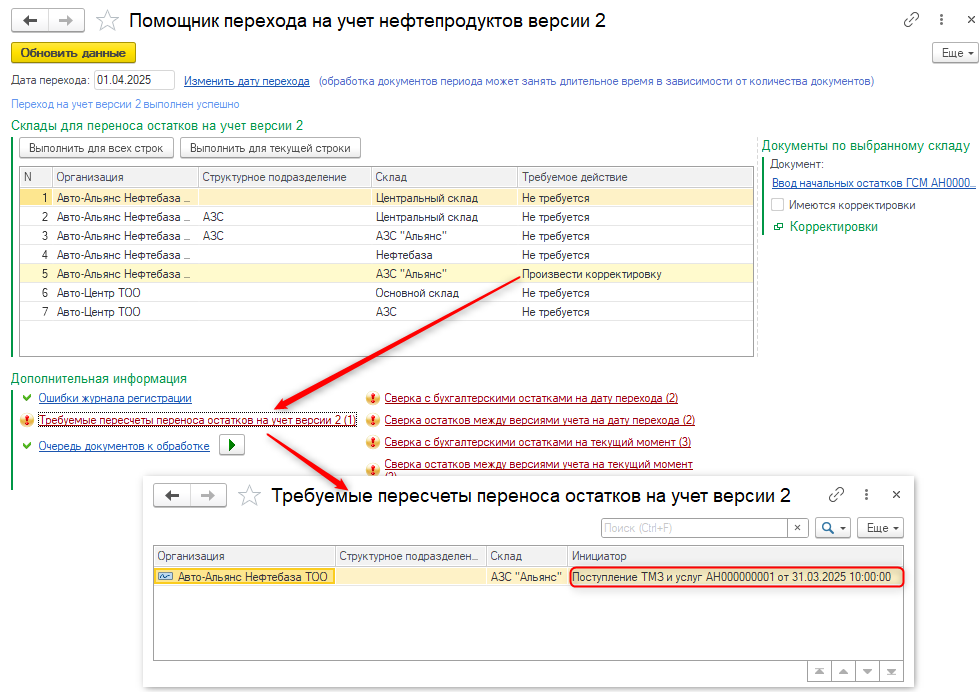Screen dimensions: 979x692
Task: Go back using popup window back arrow
Action: click(172, 496)
